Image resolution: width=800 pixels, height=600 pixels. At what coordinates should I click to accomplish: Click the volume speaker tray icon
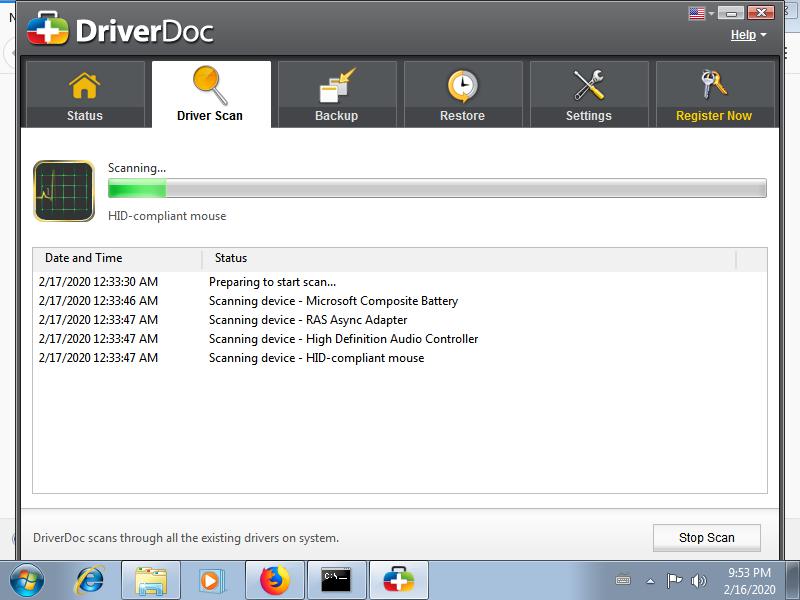tap(698, 581)
